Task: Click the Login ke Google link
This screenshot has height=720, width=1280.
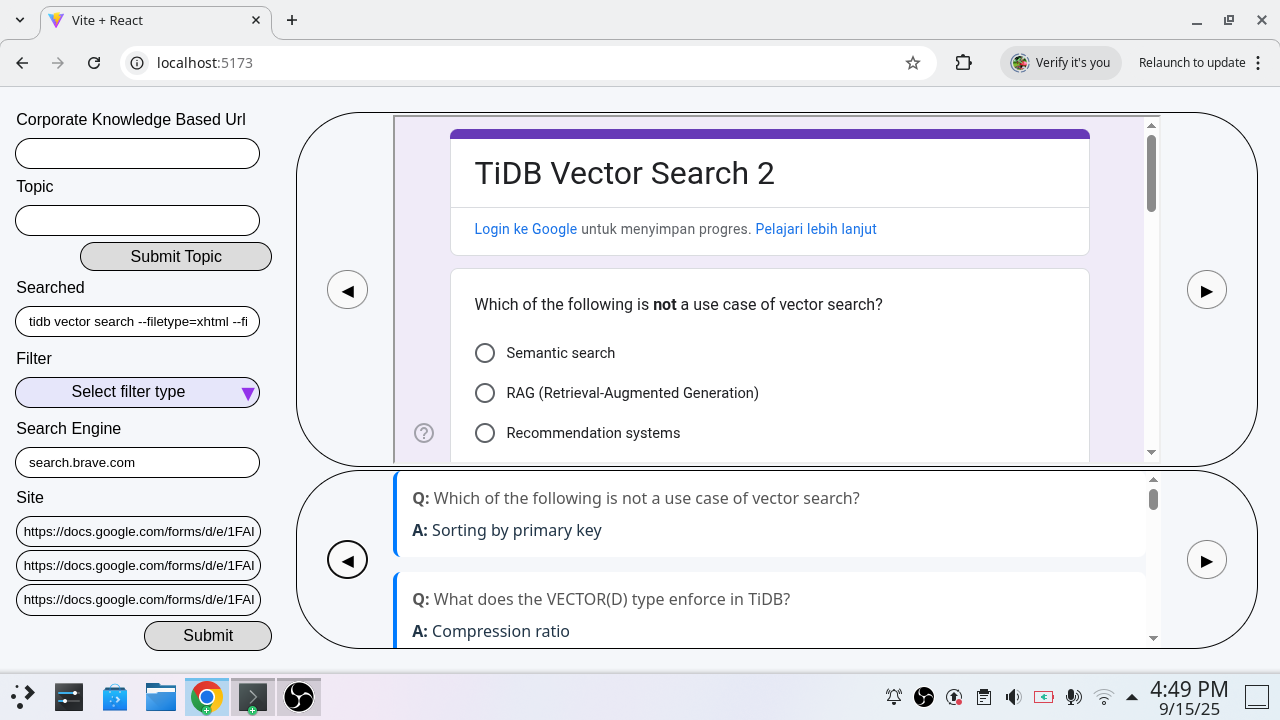Action: [526, 229]
